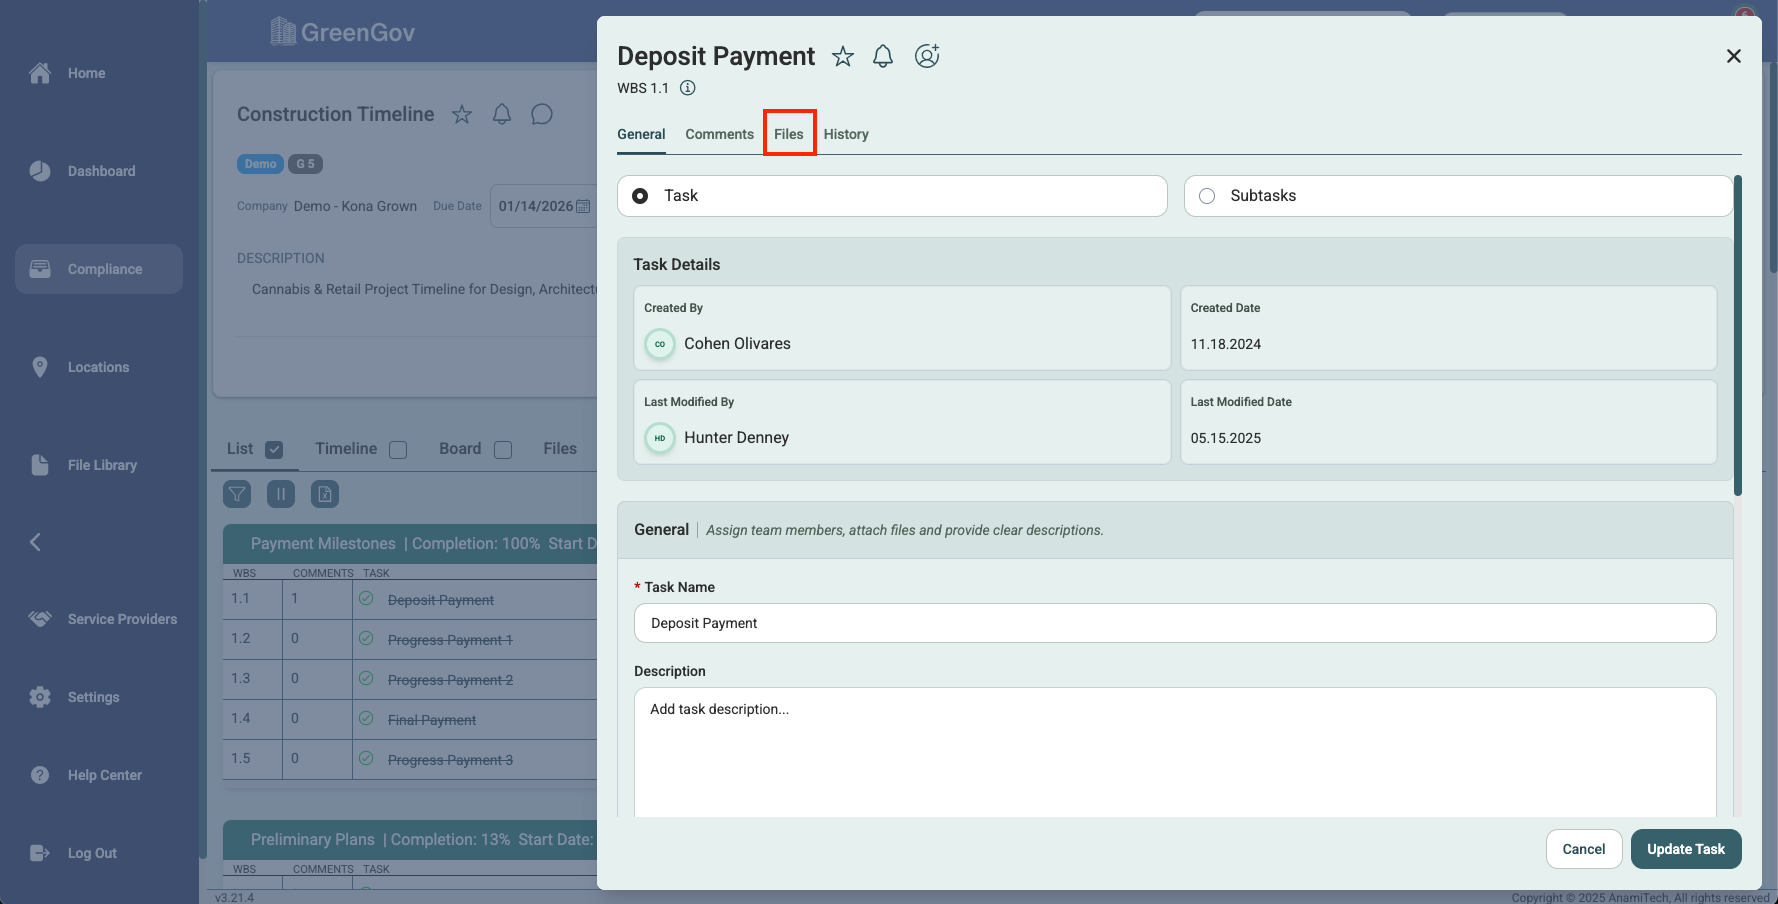Image resolution: width=1778 pixels, height=904 pixels.
Task: Collapse the sidebar with the left chevron
Action: (35, 542)
